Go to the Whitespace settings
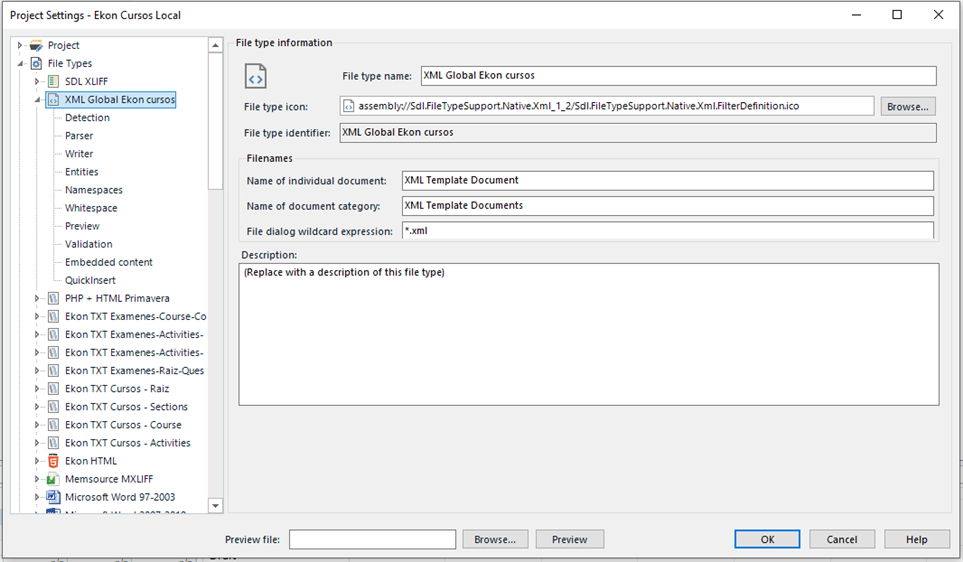963x562 pixels. pyautogui.click(x=91, y=208)
